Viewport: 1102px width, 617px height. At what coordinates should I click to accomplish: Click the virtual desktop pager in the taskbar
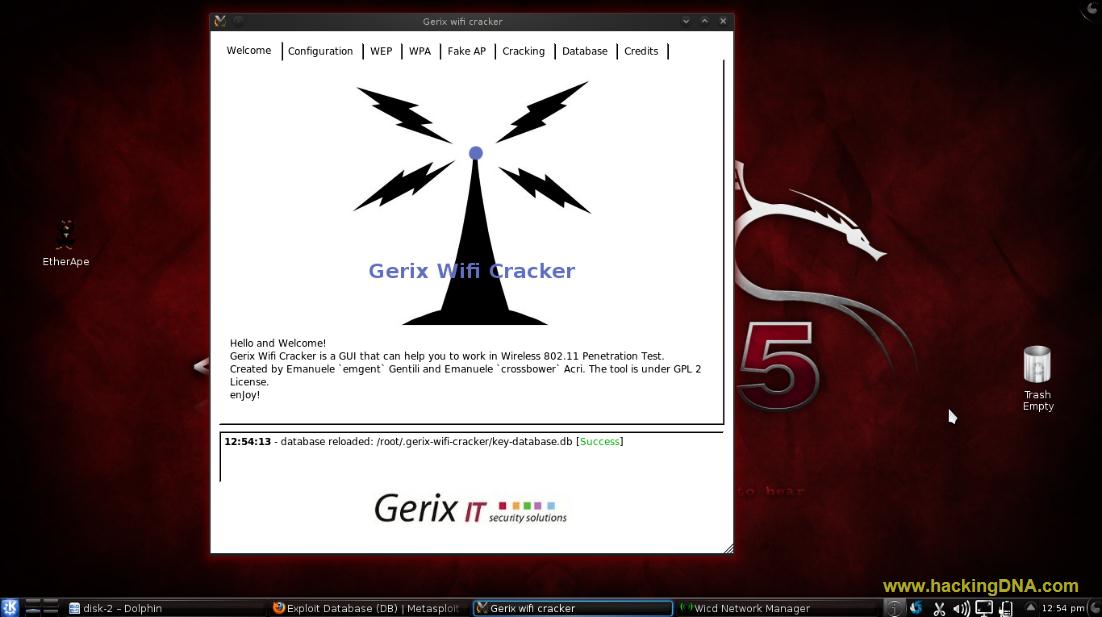click(x=41, y=607)
